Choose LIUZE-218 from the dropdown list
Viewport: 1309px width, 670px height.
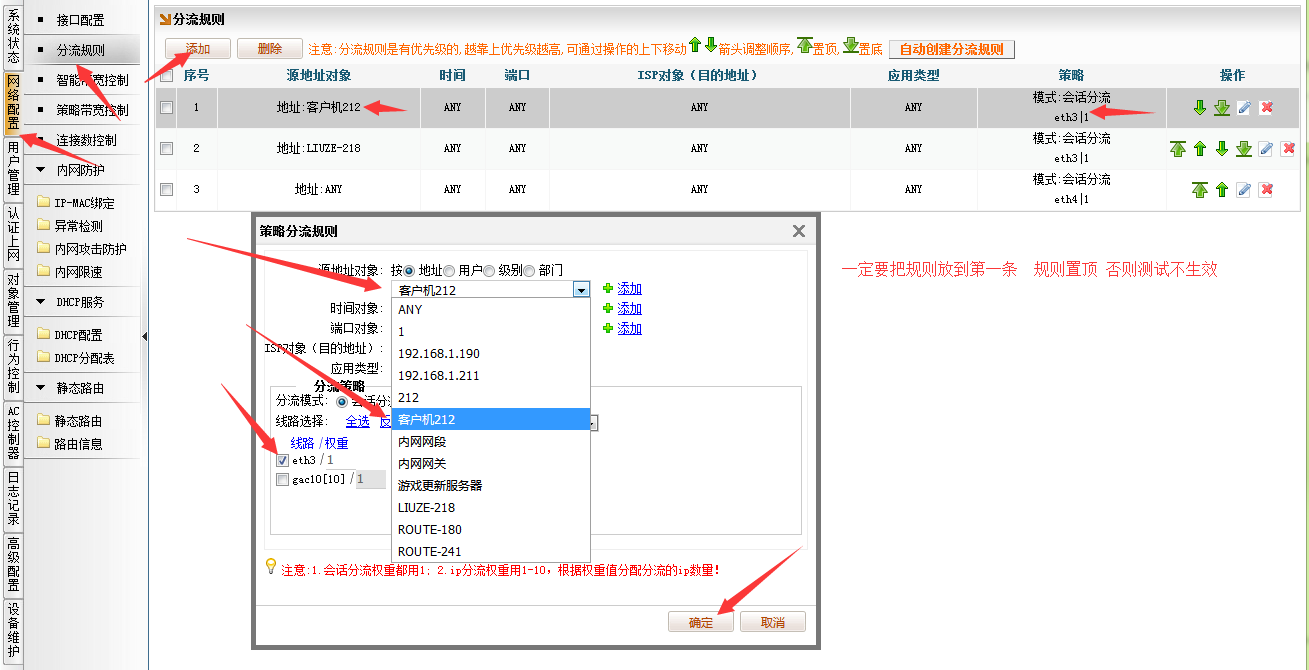point(429,507)
